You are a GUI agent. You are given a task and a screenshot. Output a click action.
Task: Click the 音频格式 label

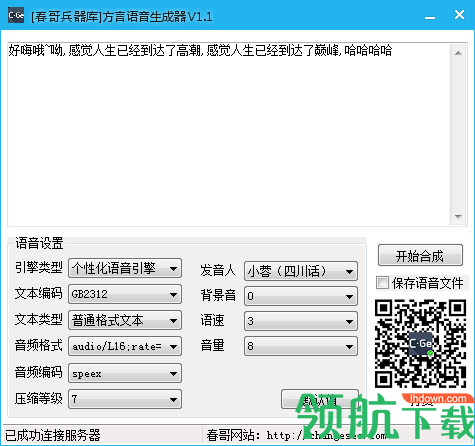pos(39,345)
